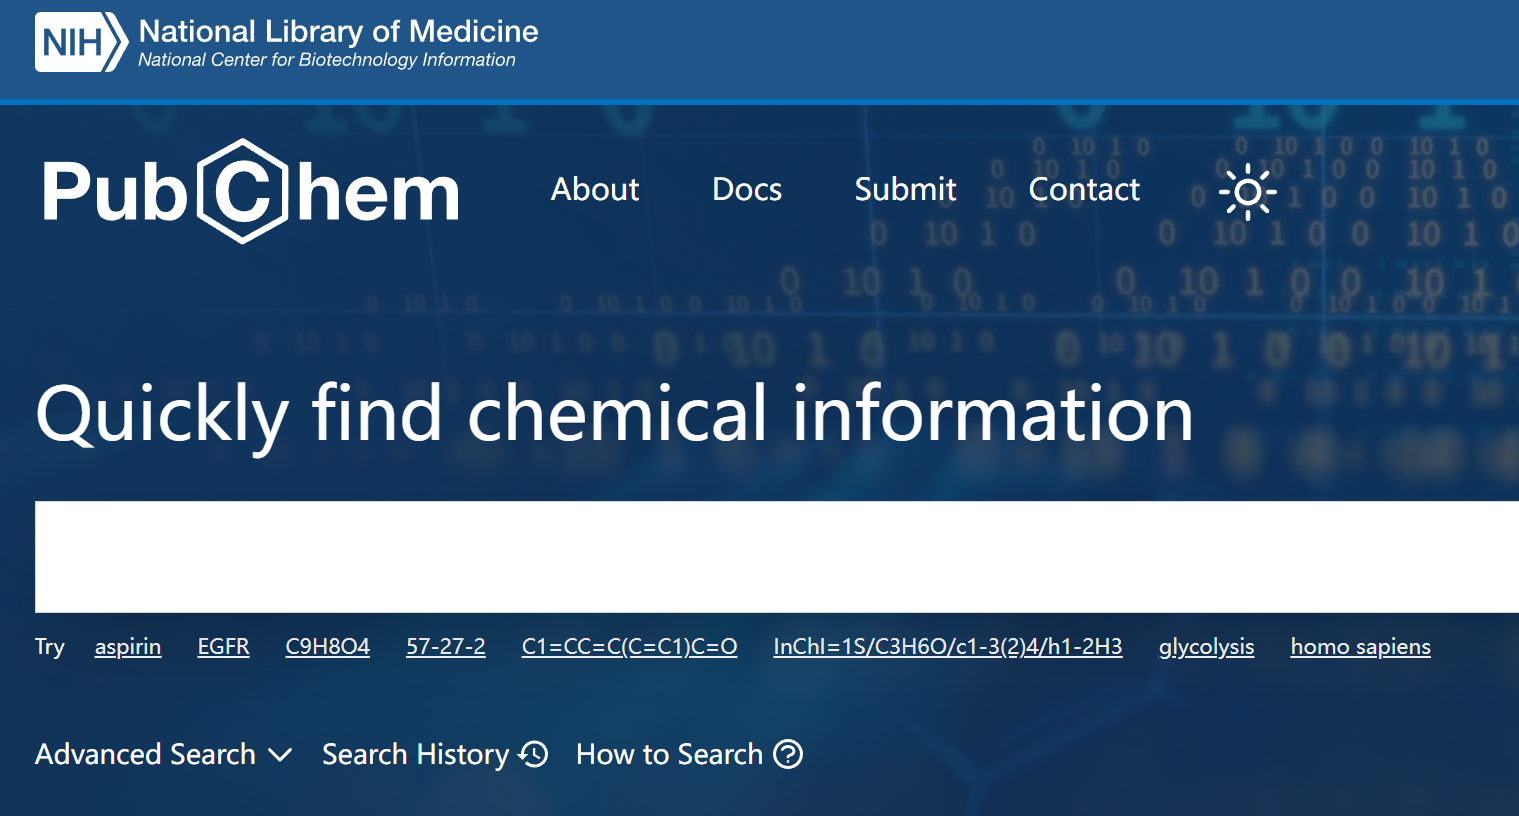Click the PubChem logo
This screenshot has height=816, width=1519.
251,191
